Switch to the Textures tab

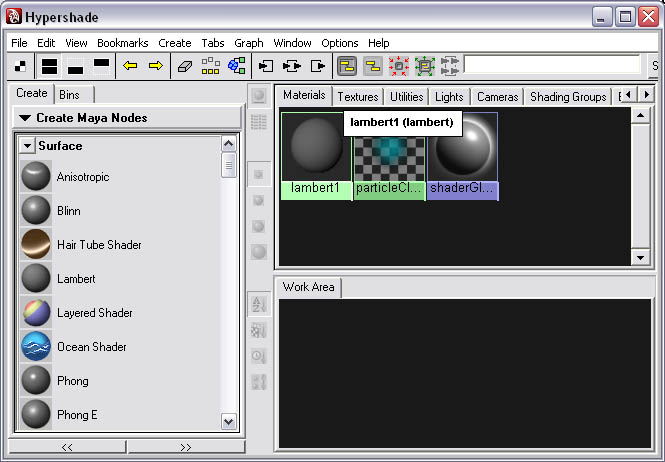pos(358,97)
